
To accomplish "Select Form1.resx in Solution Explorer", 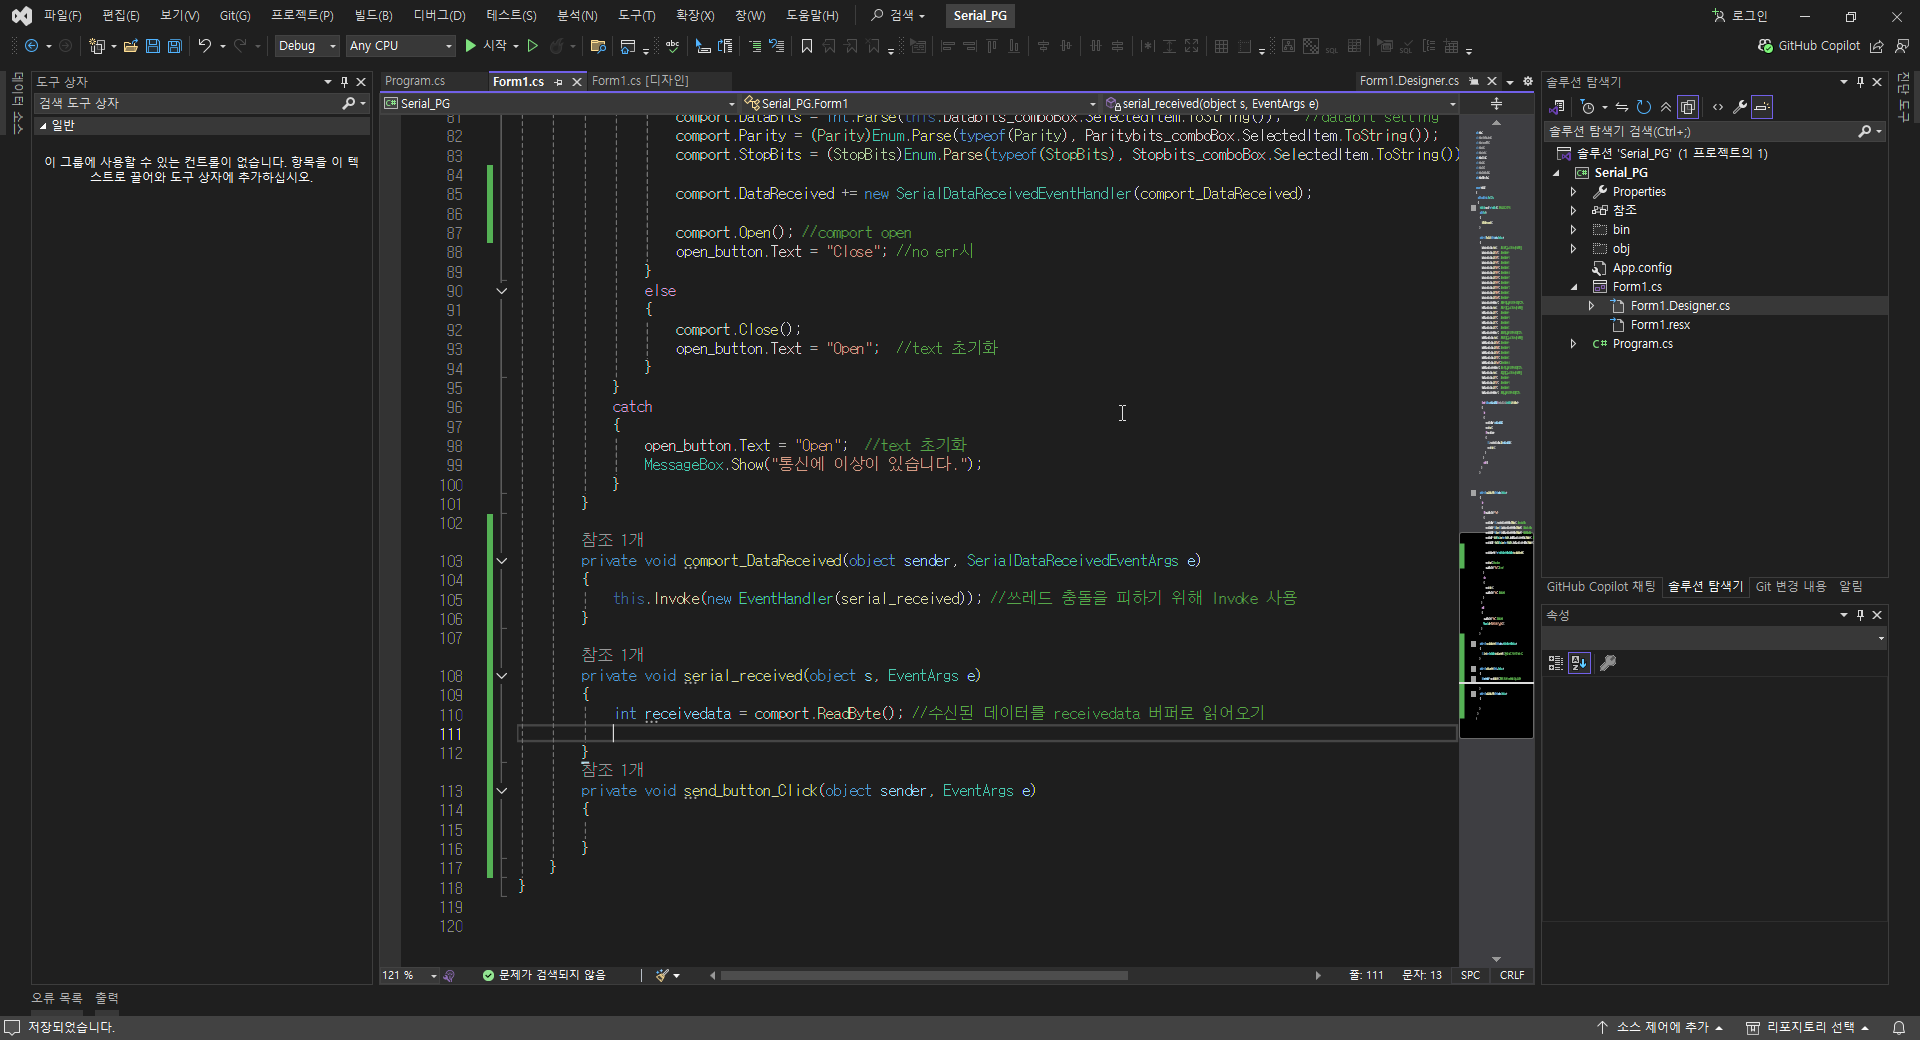I will (x=1660, y=325).
